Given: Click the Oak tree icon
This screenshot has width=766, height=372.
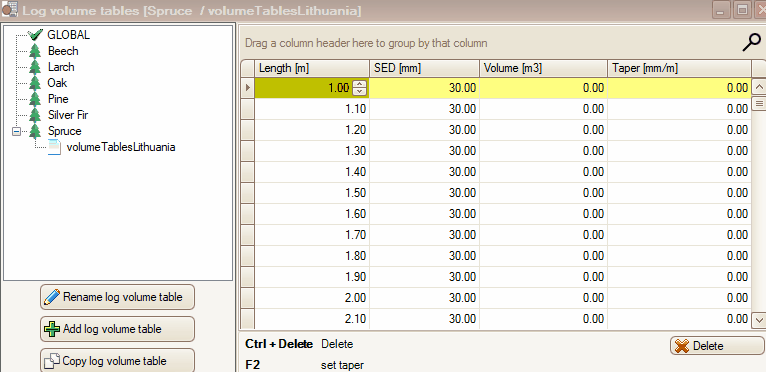Looking at the screenshot, I should tap(35, 83).
